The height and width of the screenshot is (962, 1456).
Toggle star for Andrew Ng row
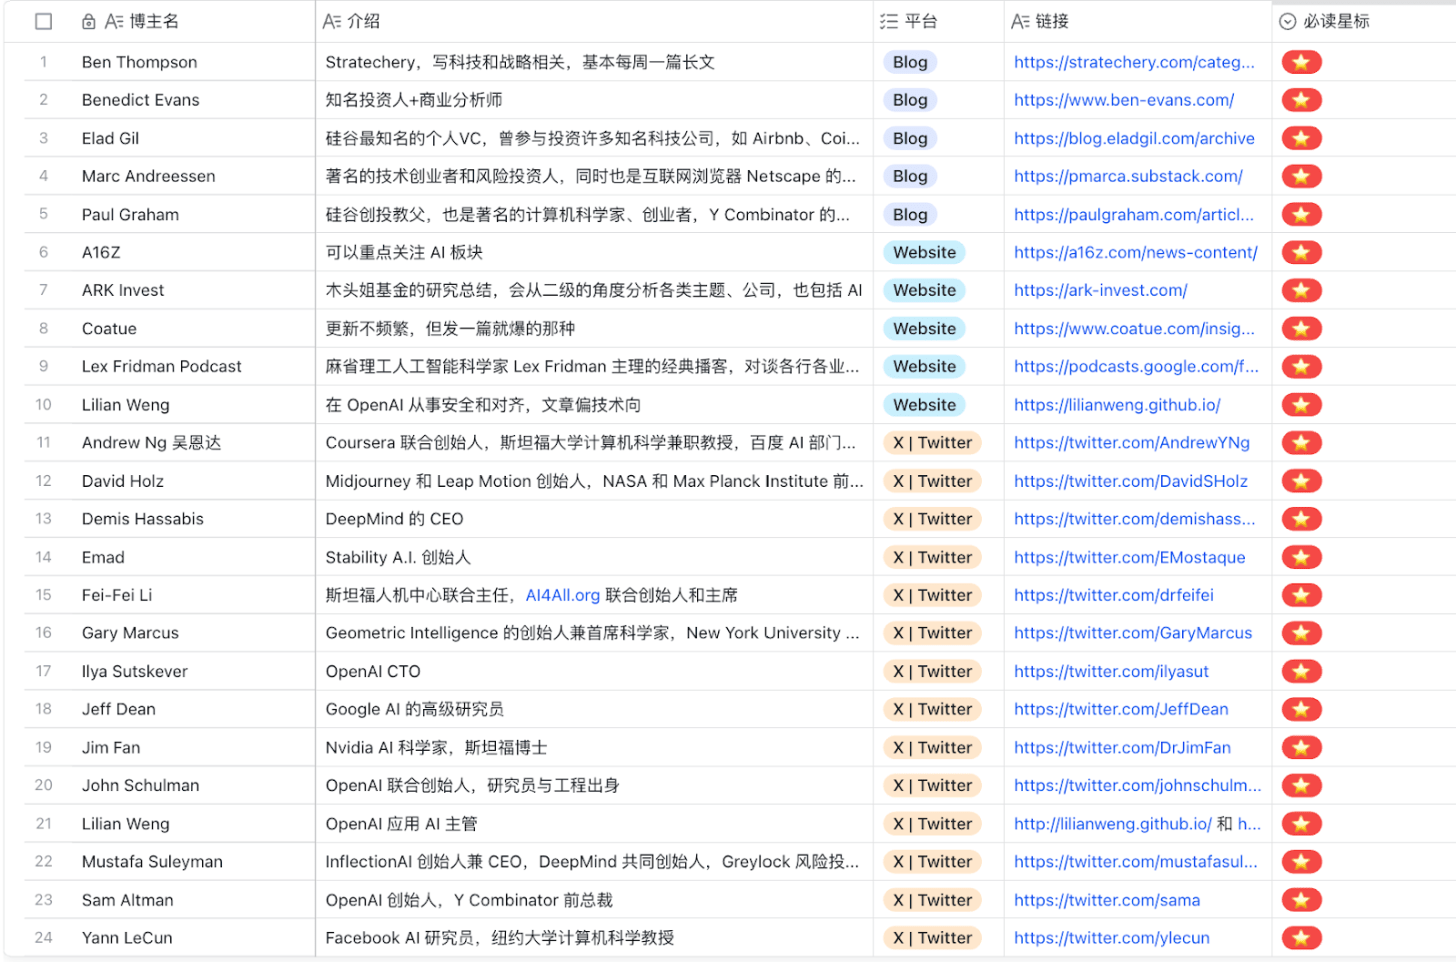(x=1301, y=443)
